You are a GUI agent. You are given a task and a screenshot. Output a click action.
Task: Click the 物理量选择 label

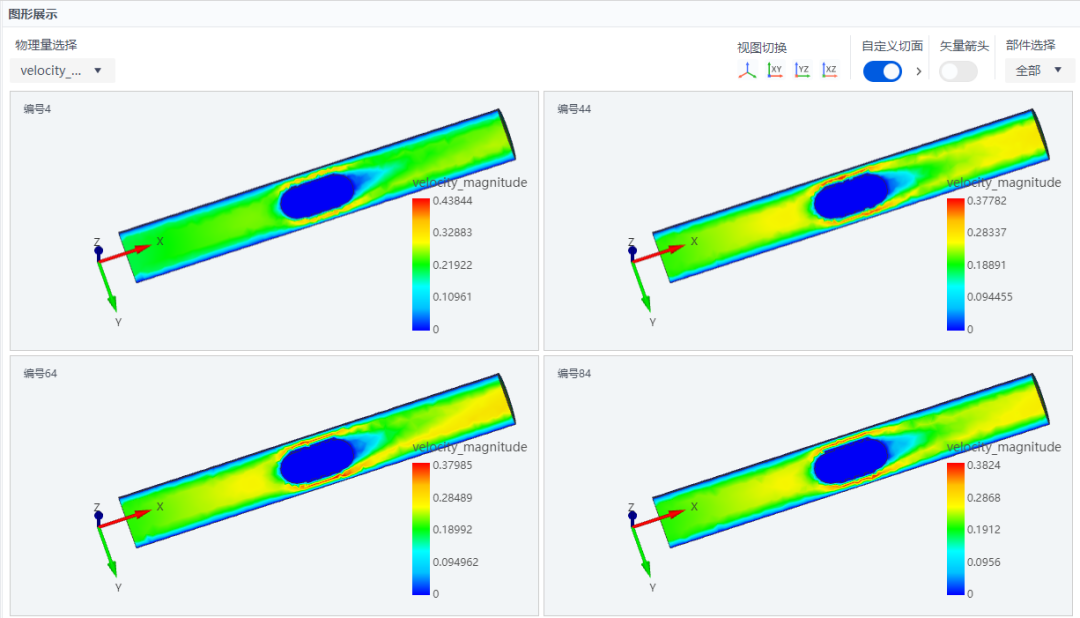tap(46, 45)
